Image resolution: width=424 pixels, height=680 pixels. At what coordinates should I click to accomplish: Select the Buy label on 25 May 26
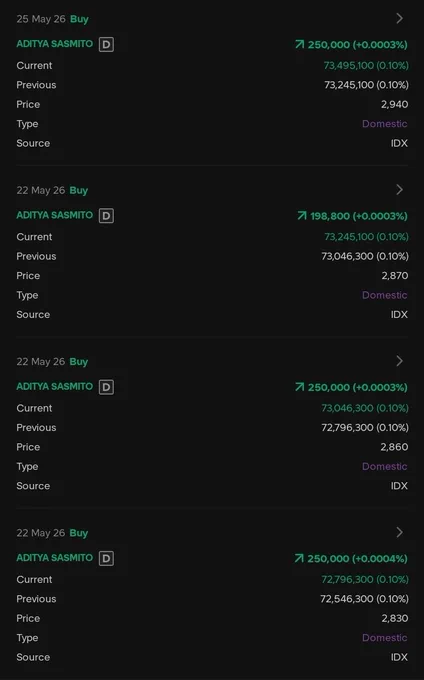point(79,19)
